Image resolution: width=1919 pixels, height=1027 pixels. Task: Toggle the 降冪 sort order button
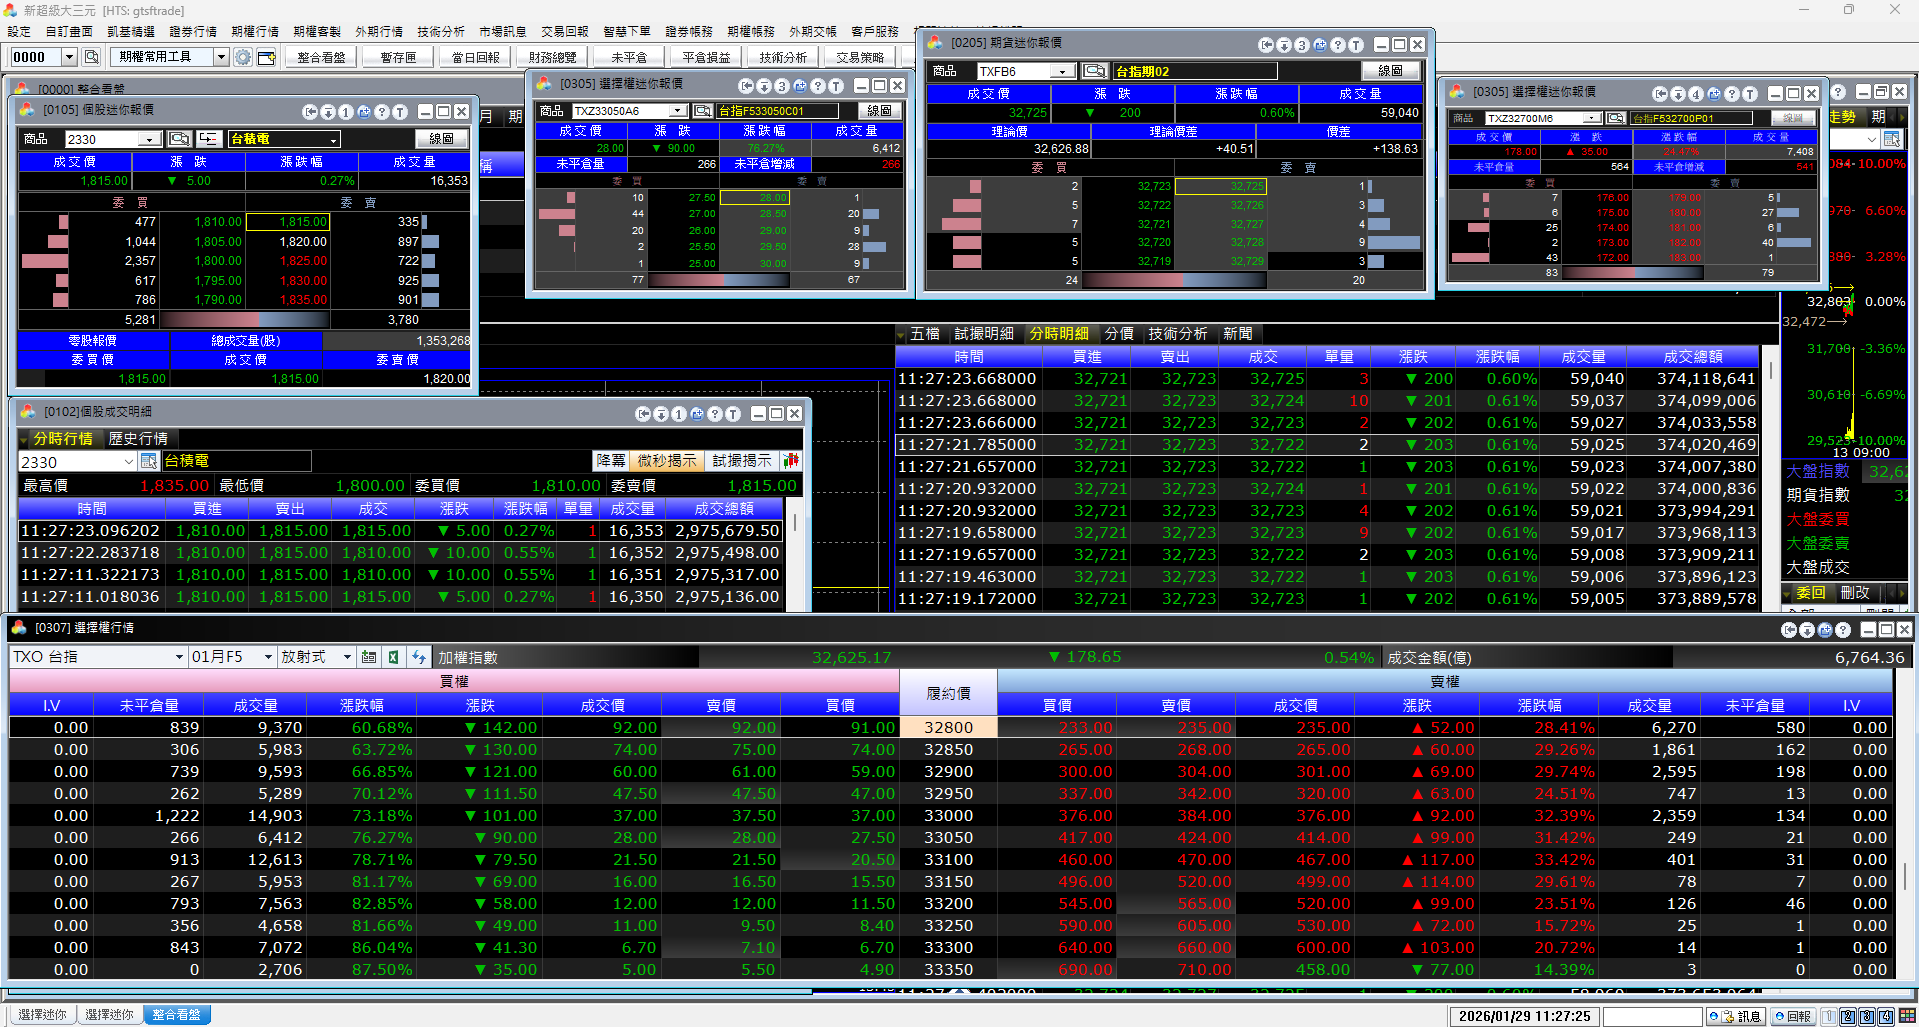(x=611, y=461)
